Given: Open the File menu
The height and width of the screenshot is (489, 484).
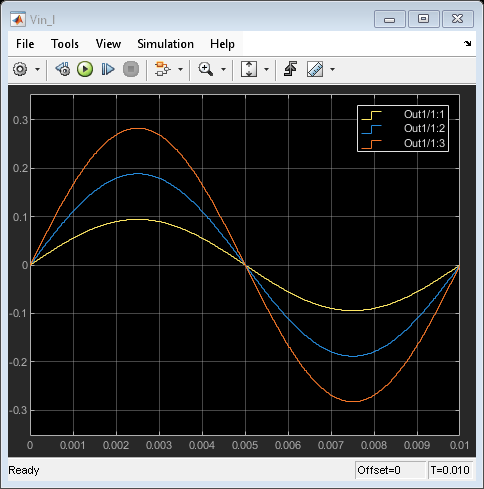Looking at the screenshot, I should pyautogui.click(x=25, y=44).
